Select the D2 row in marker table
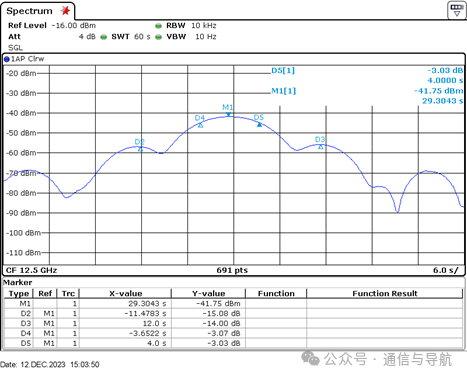The height and width of the screenshot is (378, 467). click(x=233, y=314)
